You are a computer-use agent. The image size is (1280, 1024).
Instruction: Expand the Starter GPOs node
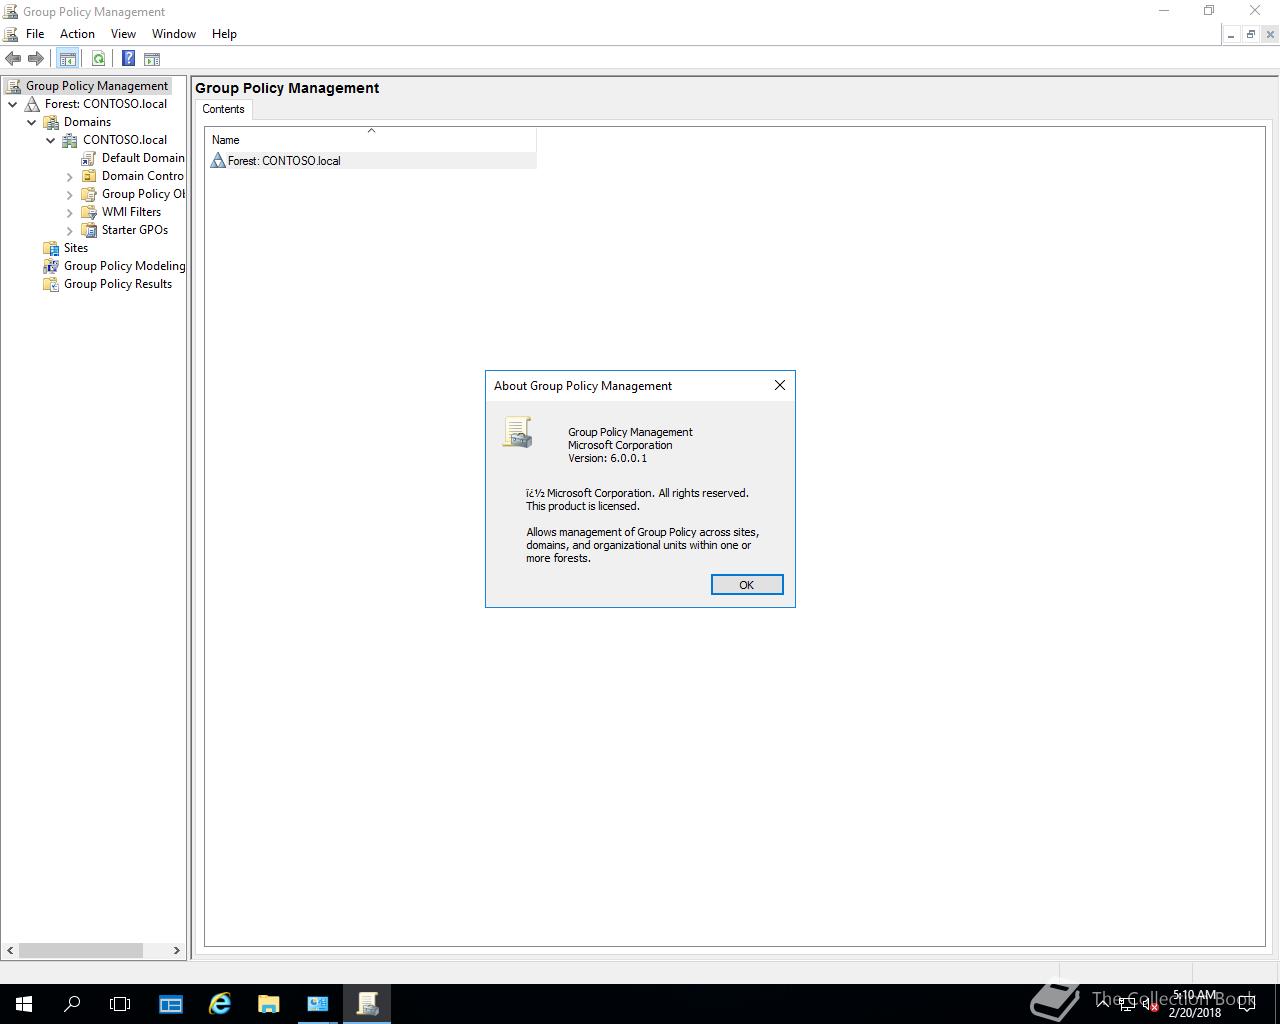(70, 231)
